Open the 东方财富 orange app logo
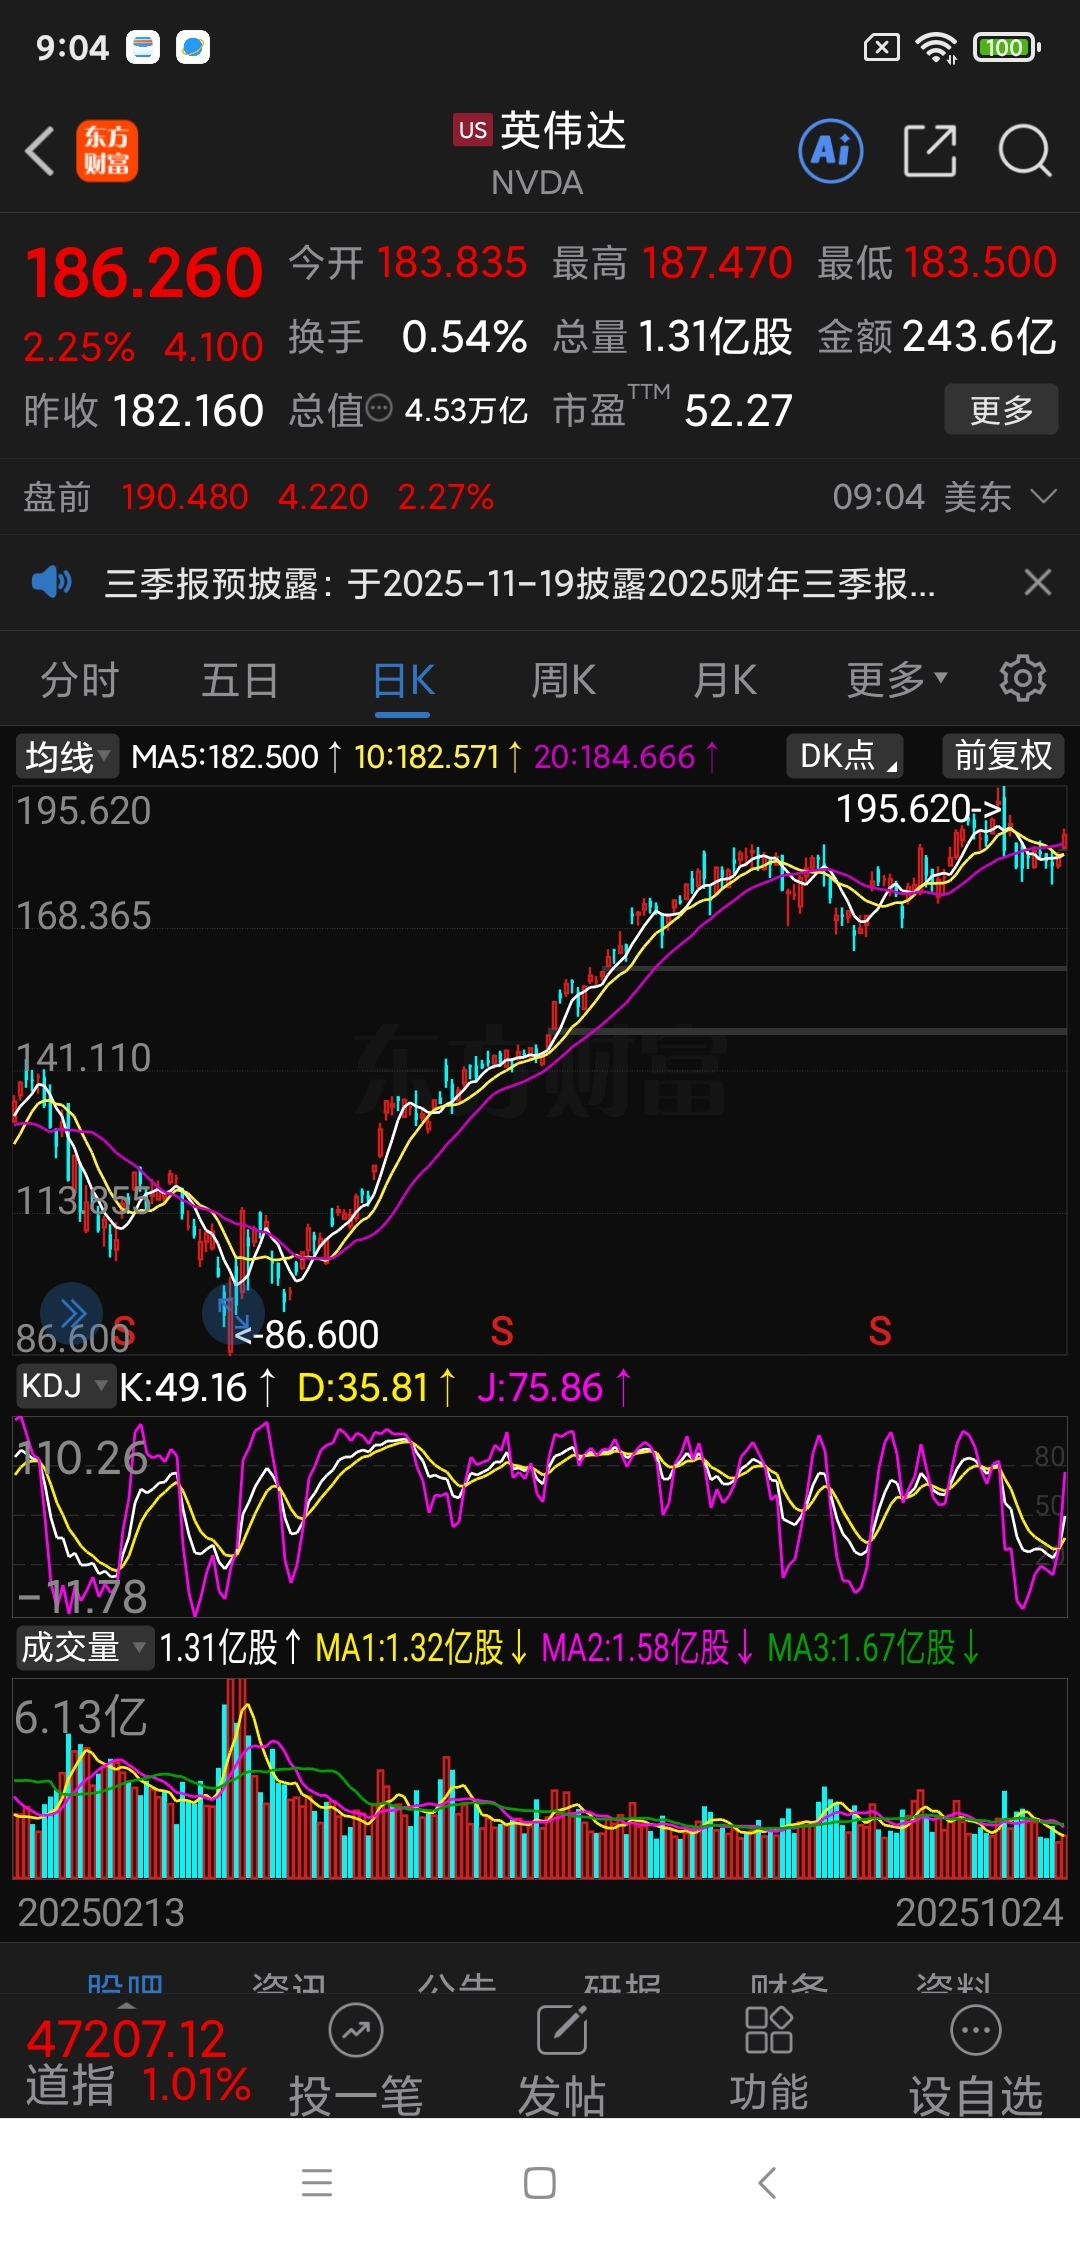Viewport: 1080px width, 2248px height. (x=107, y=151)
